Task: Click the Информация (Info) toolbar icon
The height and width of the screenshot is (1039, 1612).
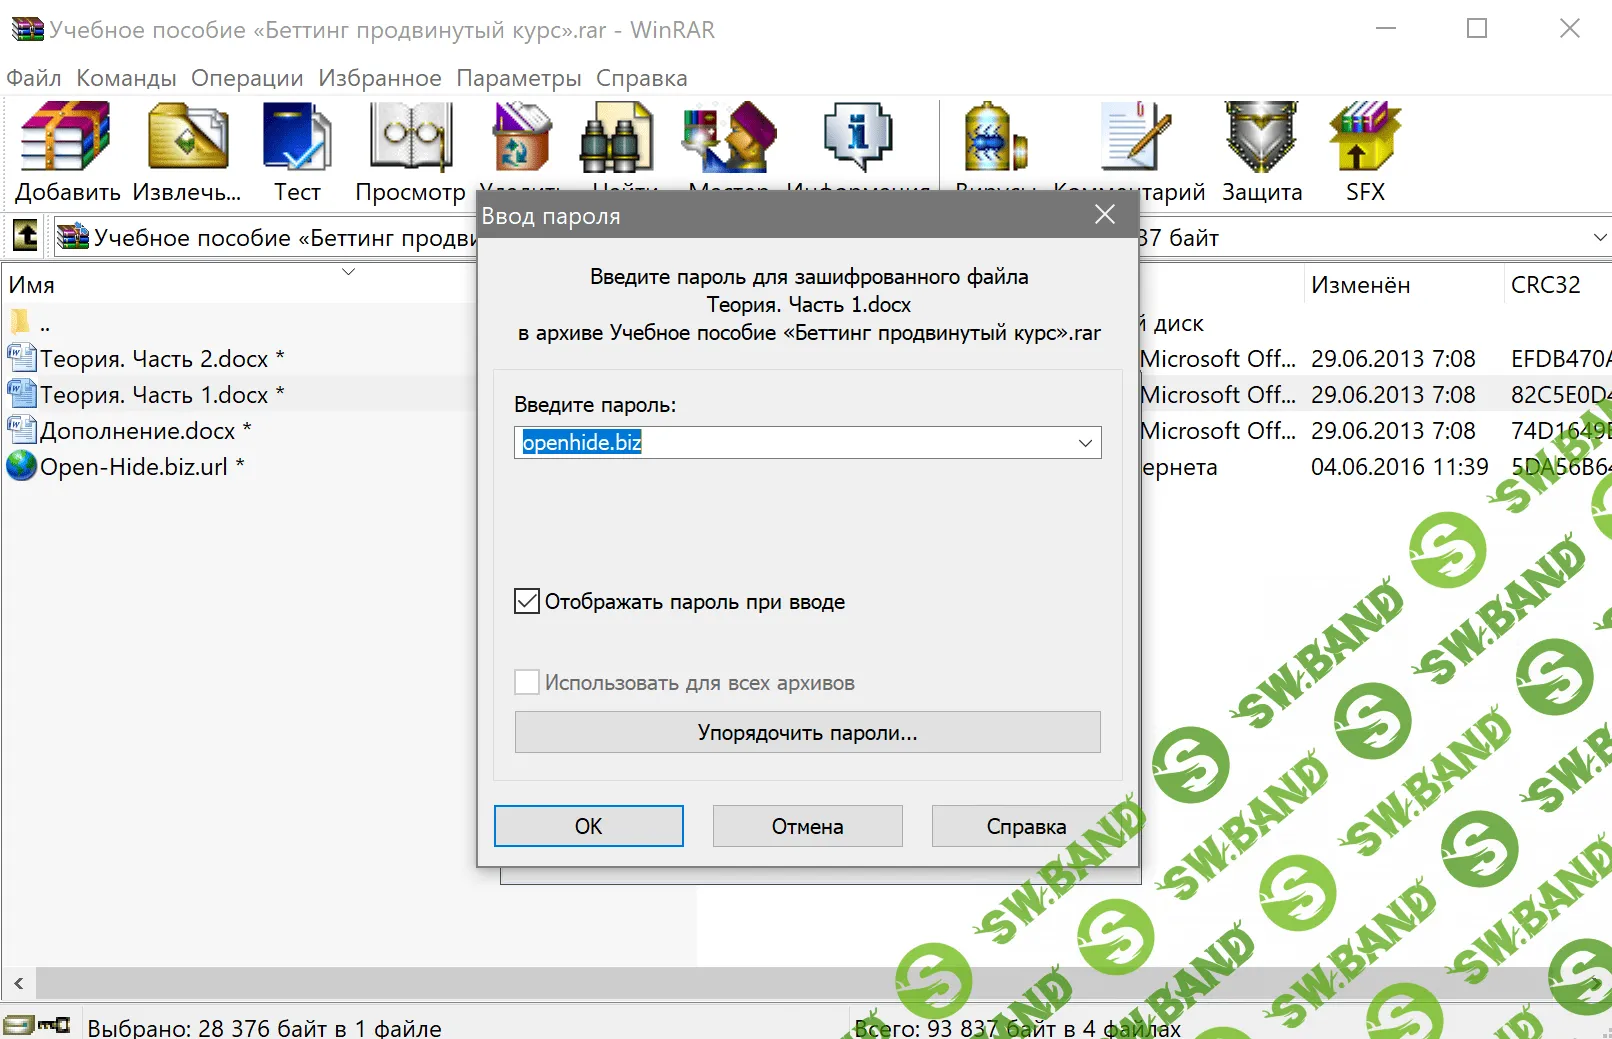Action: (x=857, y=138)
